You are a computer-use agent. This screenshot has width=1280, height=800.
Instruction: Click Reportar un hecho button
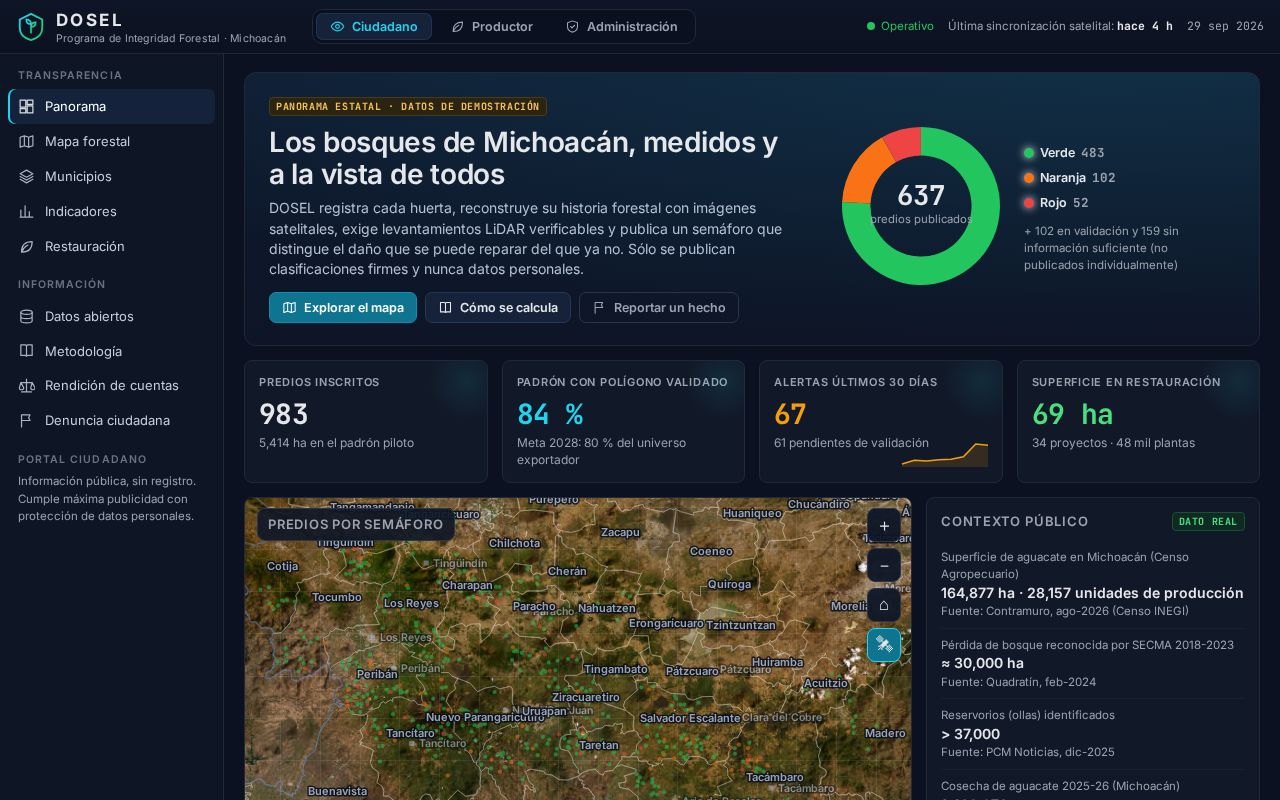click(659, 308)
